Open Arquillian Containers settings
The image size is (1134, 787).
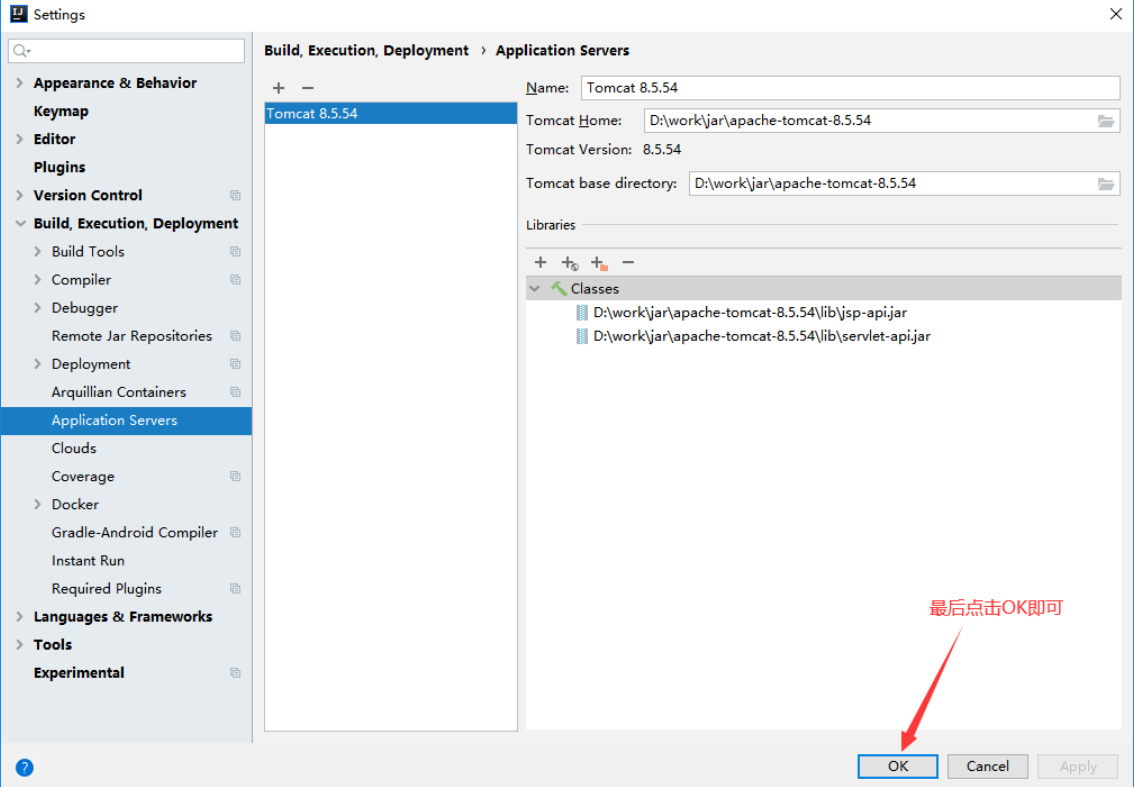(x=119, y=392)
